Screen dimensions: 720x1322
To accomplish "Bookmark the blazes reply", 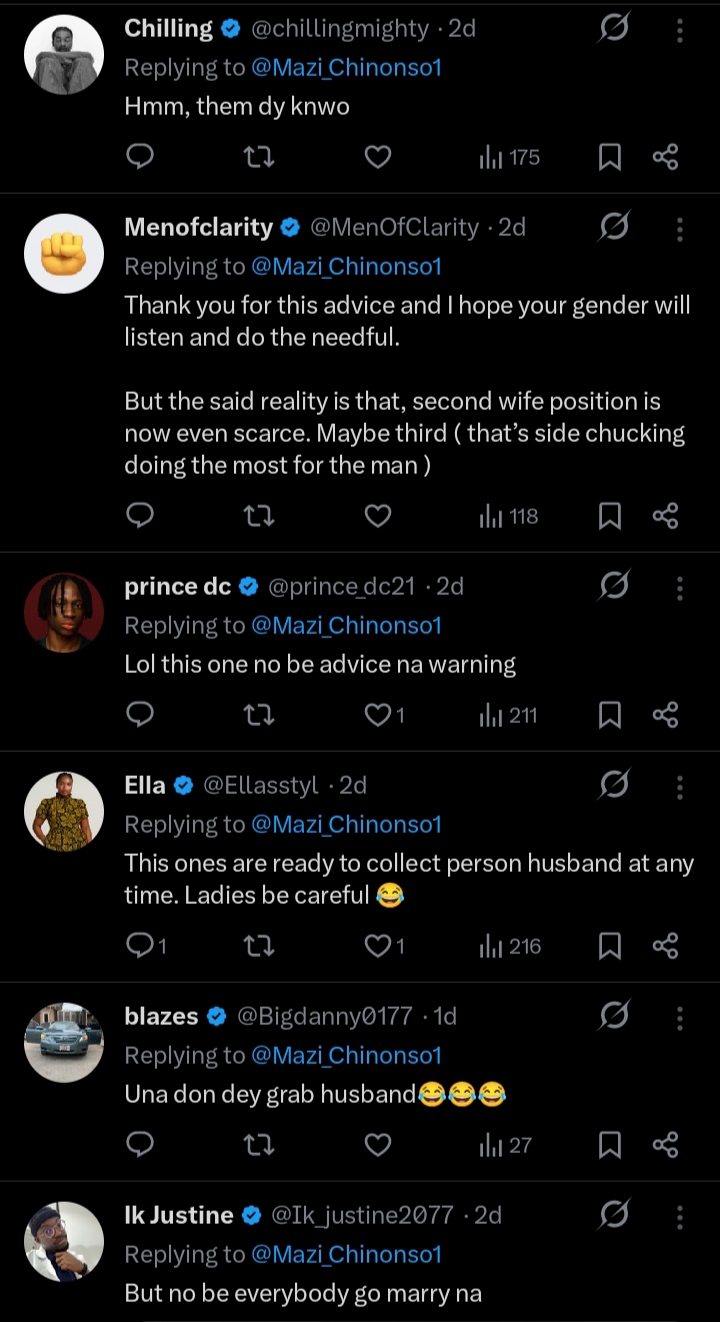I will click(609, 1145).
